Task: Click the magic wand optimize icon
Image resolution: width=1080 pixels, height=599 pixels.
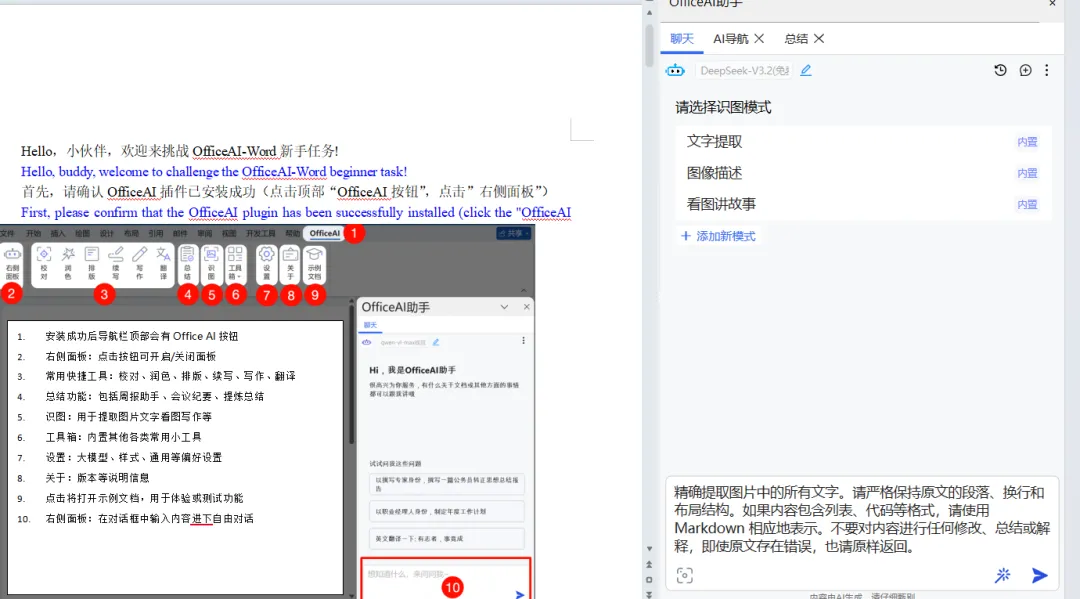Action: coord(1003,575)
